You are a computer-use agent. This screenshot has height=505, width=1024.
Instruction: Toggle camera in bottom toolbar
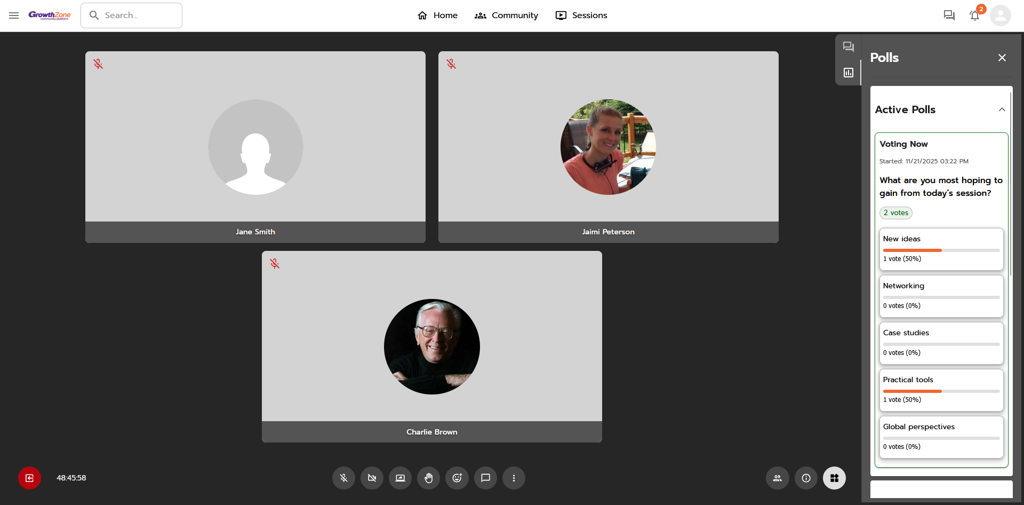coord(372,478)
